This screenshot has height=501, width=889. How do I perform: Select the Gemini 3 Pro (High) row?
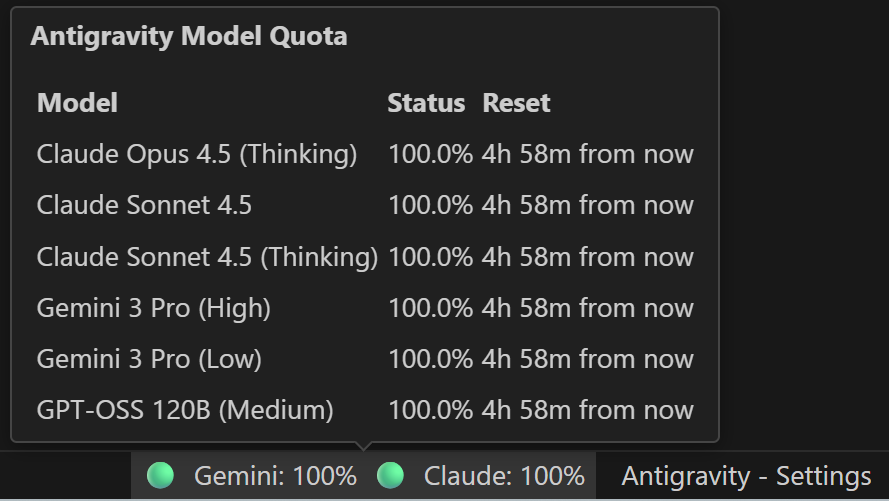365,308
